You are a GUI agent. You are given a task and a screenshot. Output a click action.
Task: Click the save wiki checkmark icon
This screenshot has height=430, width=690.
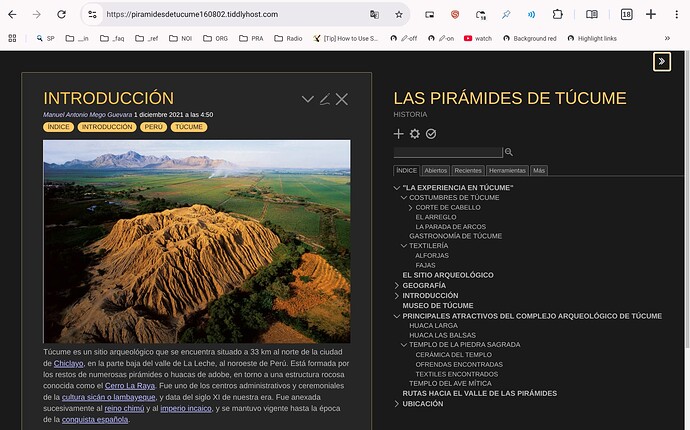click(x=431, y=134)
